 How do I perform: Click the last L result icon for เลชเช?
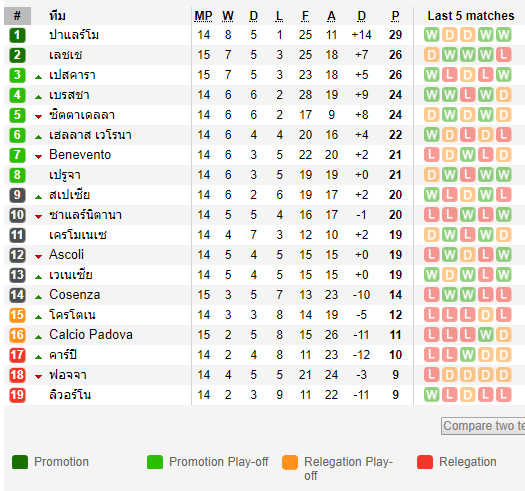503,55
